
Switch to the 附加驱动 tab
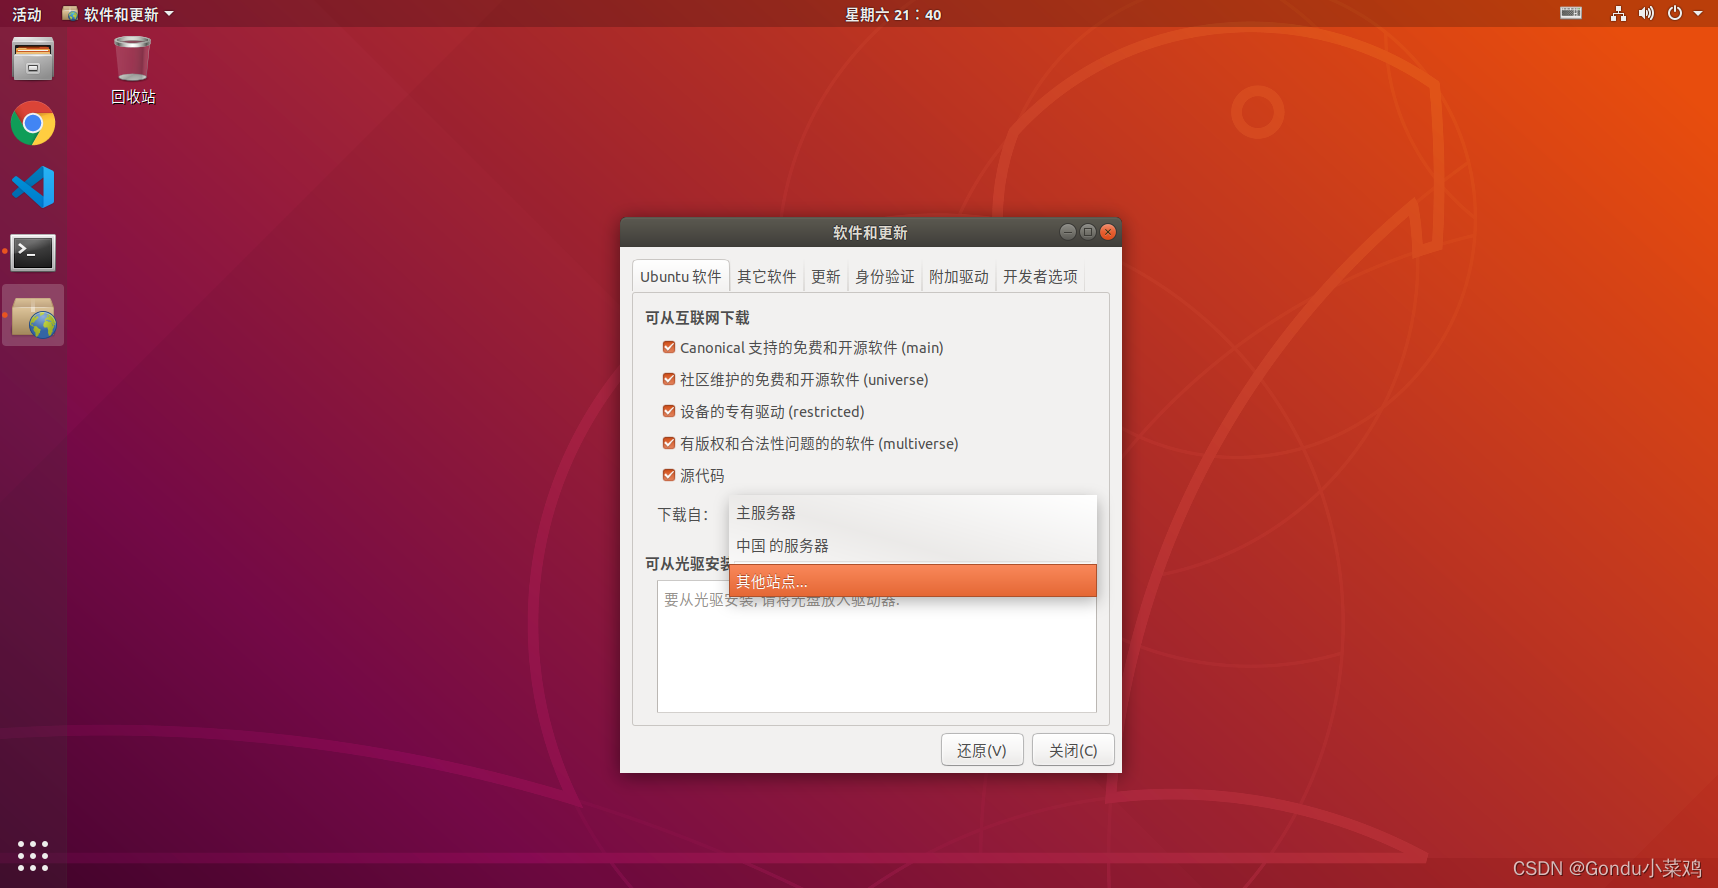[959, 277]
